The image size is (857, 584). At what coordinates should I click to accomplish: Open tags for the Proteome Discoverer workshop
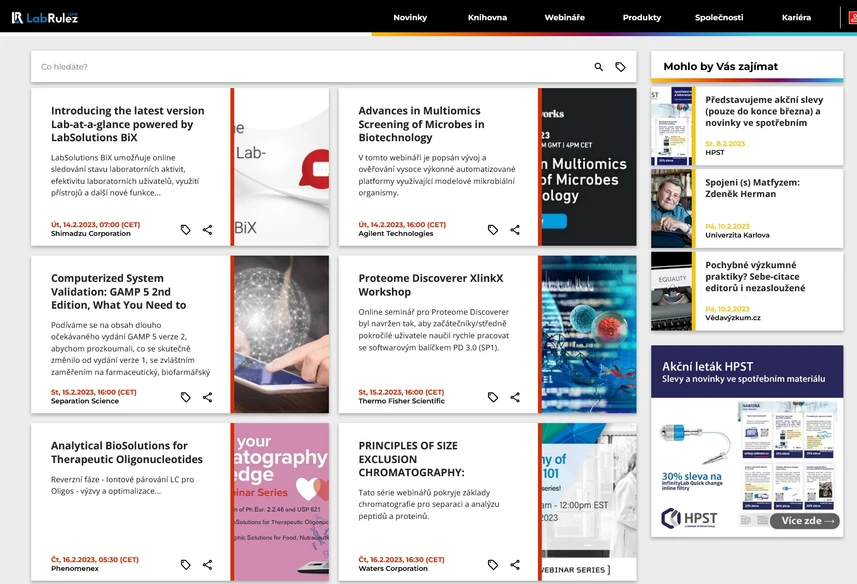493,397
